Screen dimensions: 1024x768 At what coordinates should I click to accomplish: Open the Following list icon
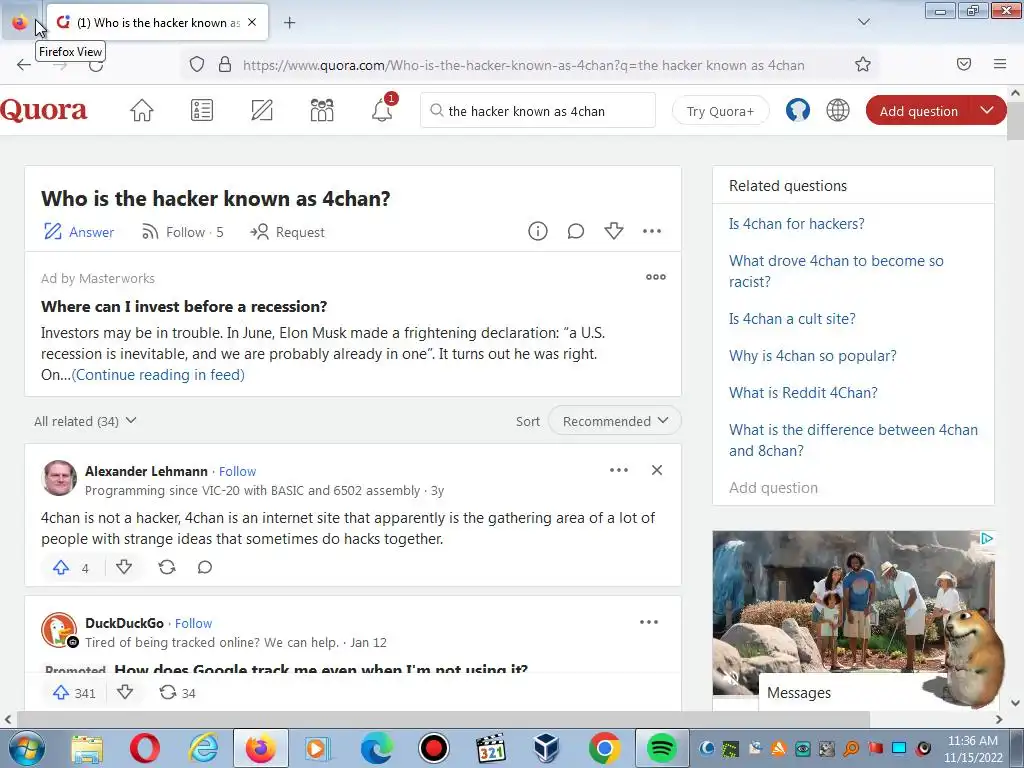pos(202,110)
